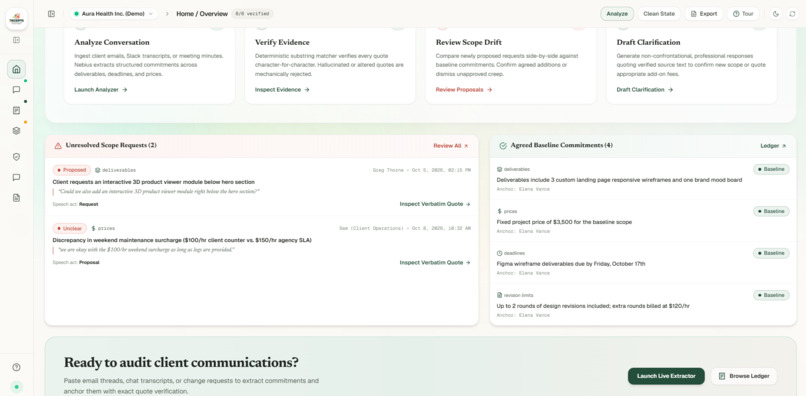
Task: Click 'Speech act: Request' label
Action: [75, 204]
